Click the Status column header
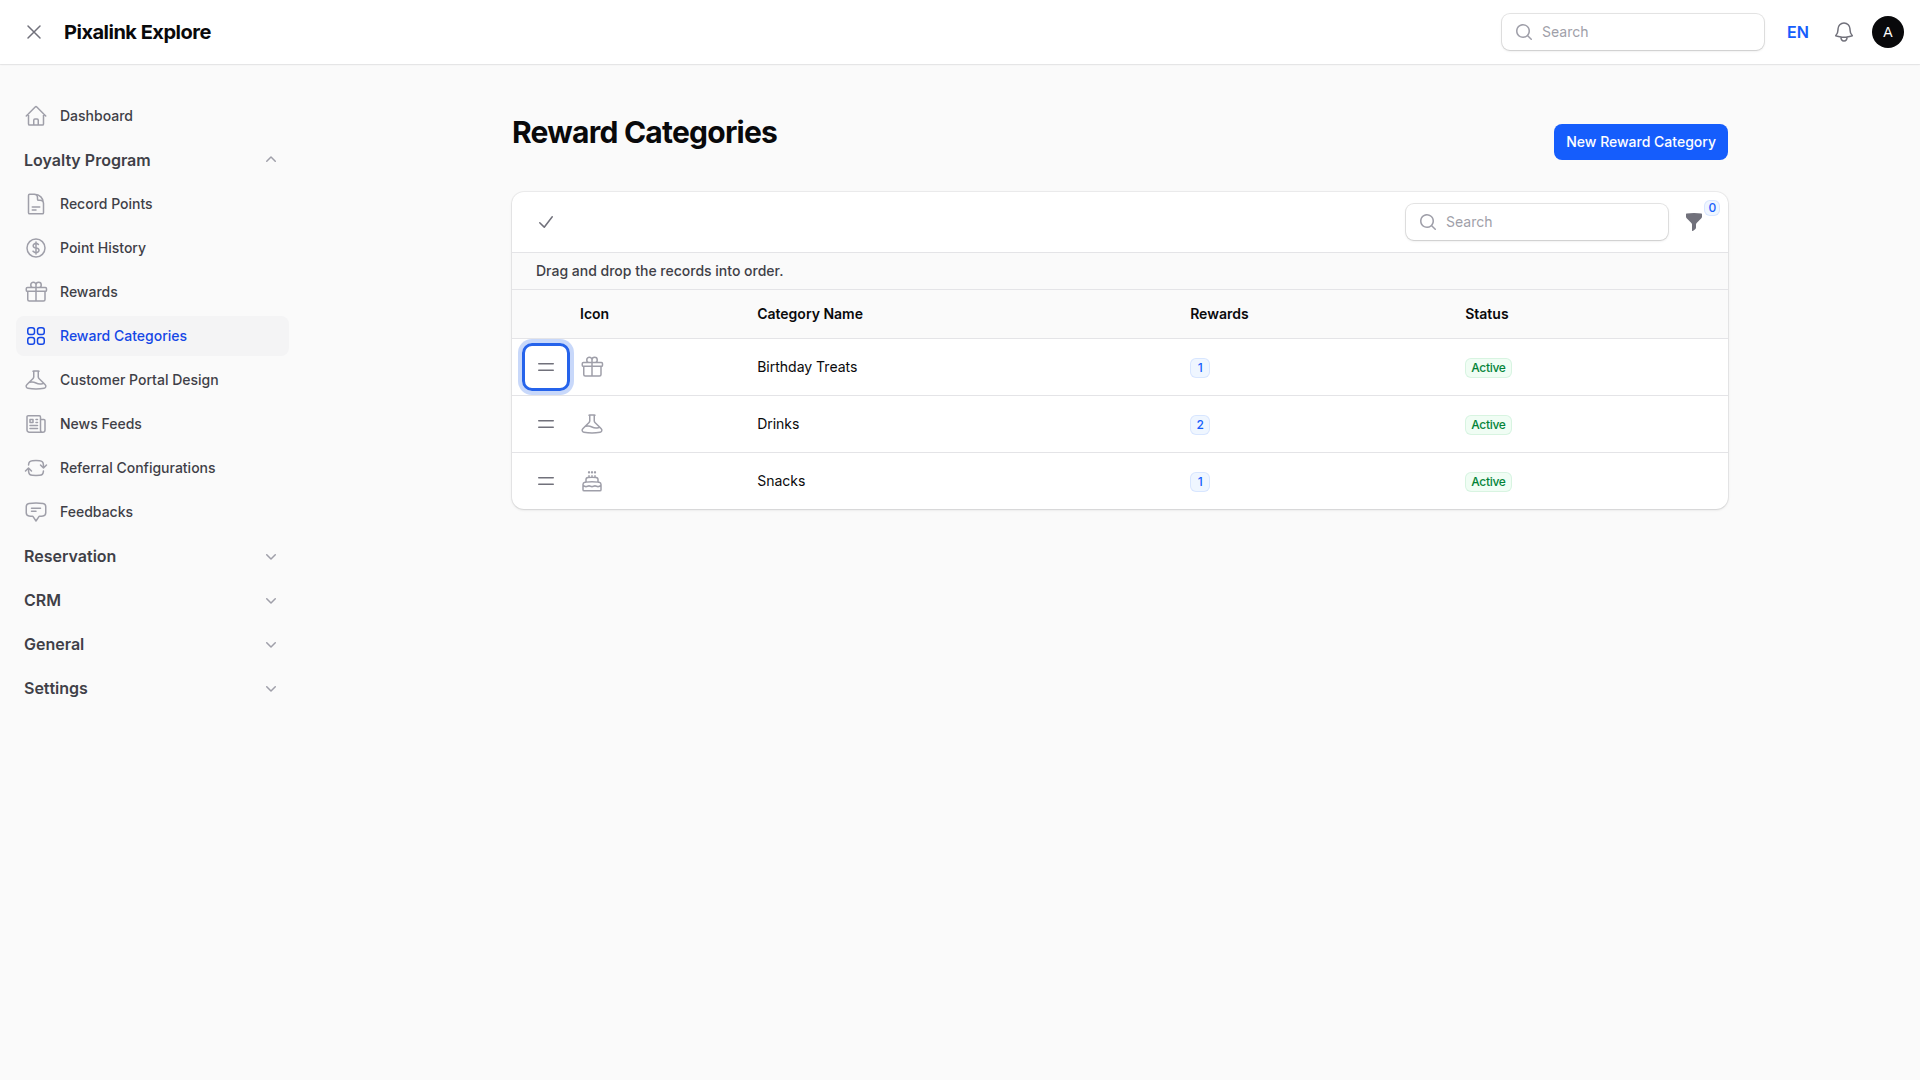The width and height of the screenshot is (1920, 1080). pos(1487,314)
